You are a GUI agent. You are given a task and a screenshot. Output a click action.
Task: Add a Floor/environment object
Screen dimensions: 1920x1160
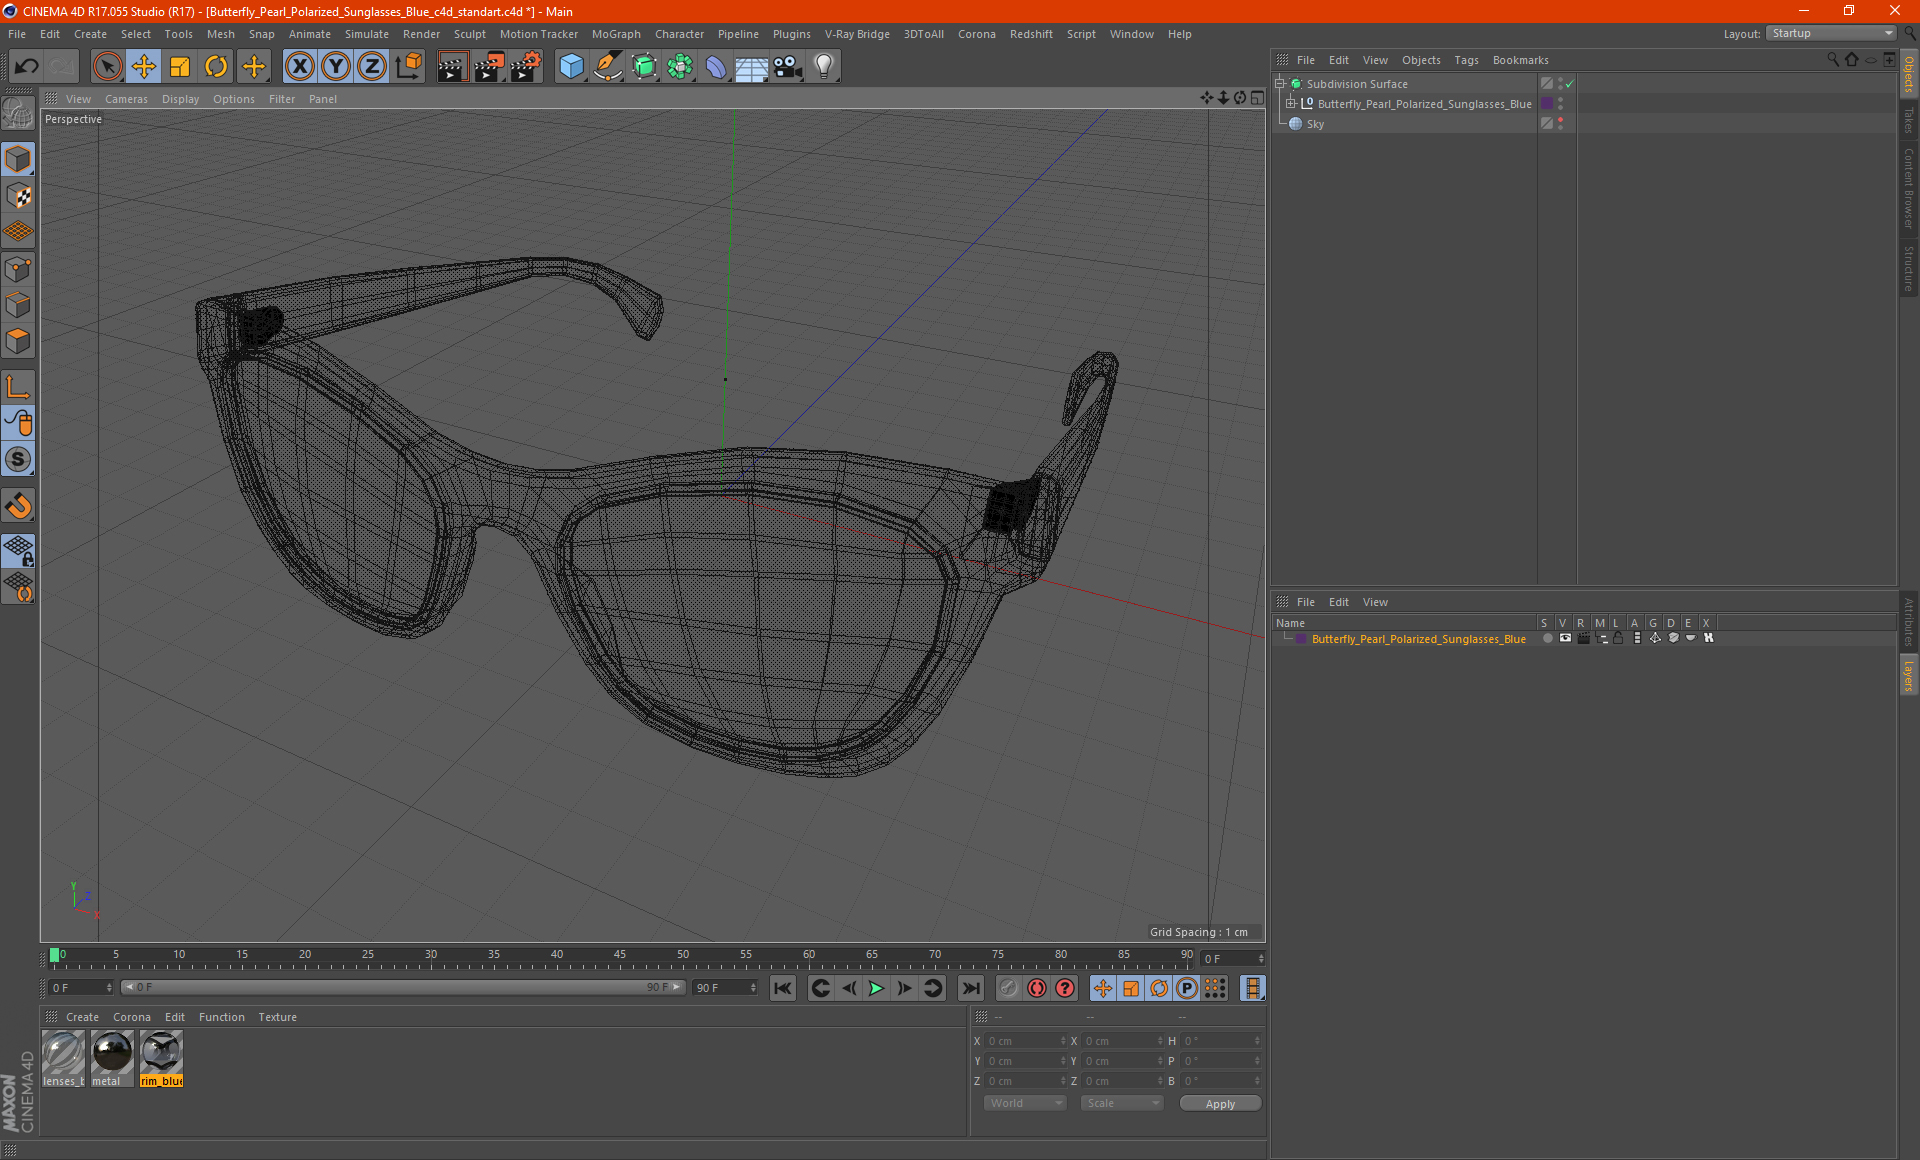[x=752, y=66]
